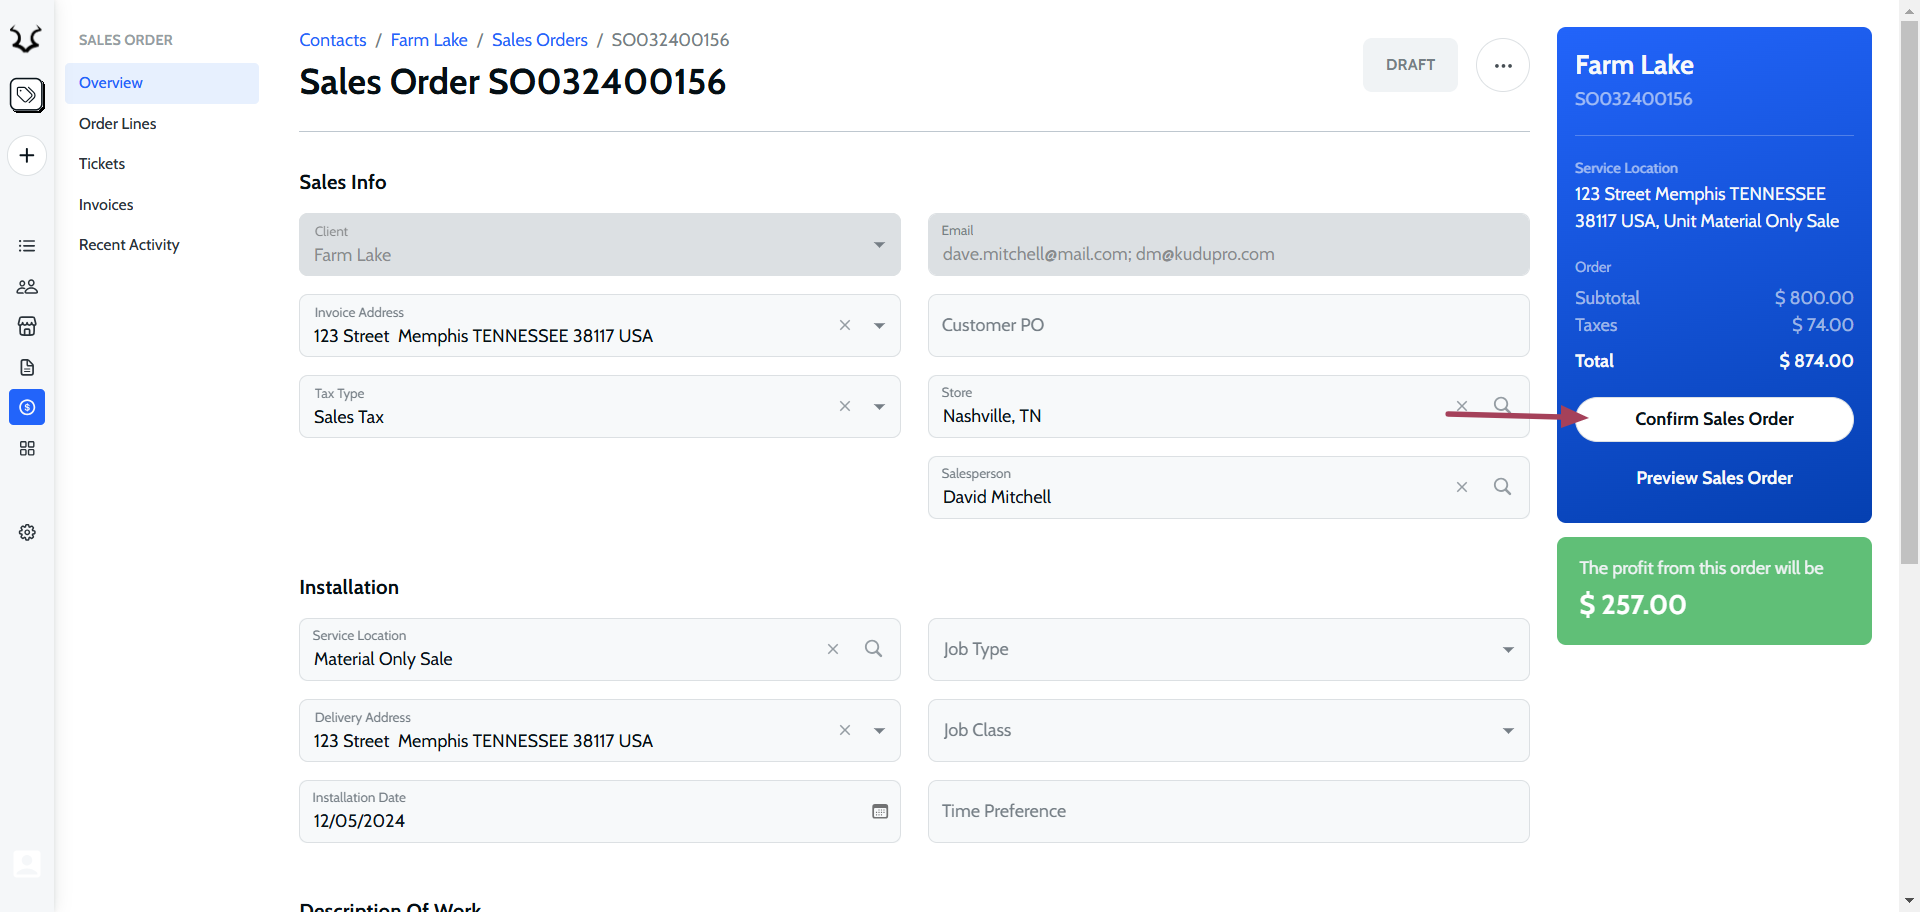Open the Invoices sidebar item
Screen dimensions: 1920x912
pos(106,205)
